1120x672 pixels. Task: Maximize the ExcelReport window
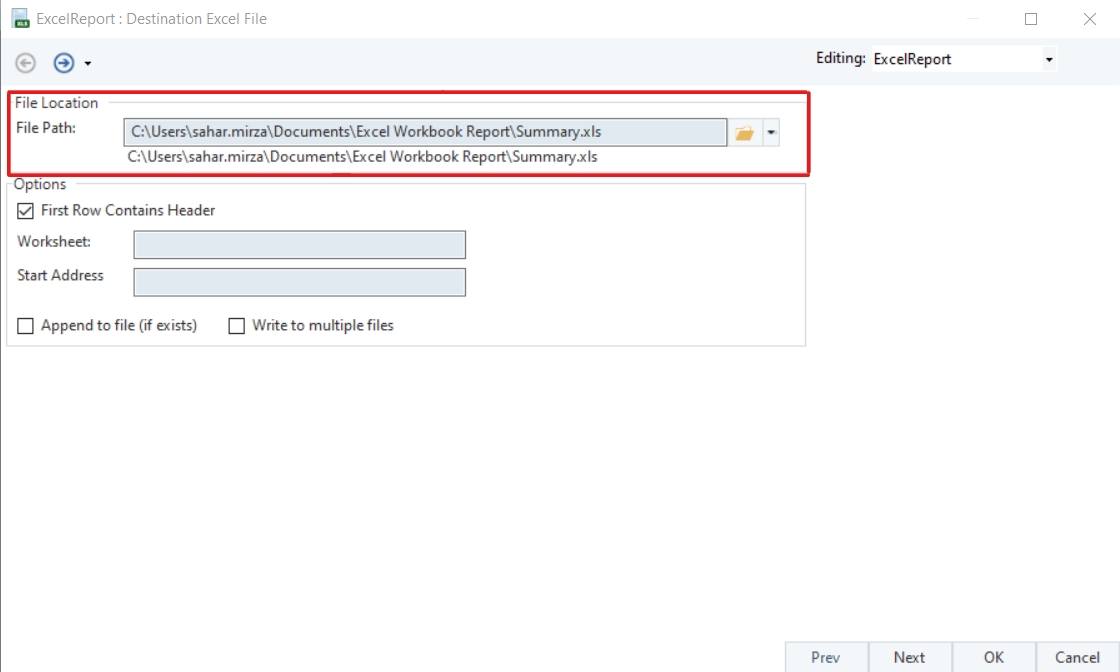pyautogui.click(x=1031, y=19)
